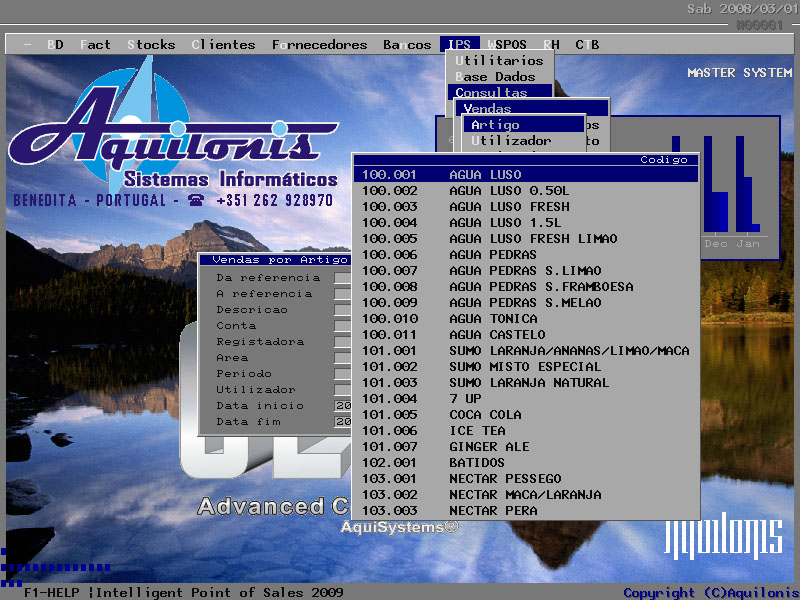Click the Aquilonis barcode-style logo at bottom right
The image size is (800, 600).
point(723,537)
